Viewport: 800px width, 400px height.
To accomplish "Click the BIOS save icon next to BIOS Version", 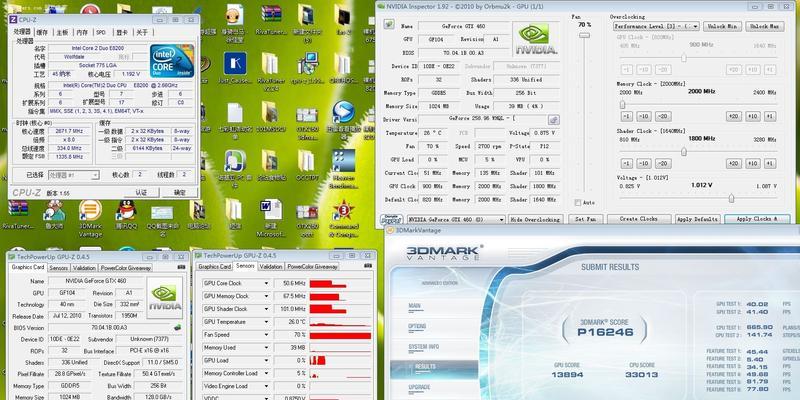I will click(x=177, y=328).
